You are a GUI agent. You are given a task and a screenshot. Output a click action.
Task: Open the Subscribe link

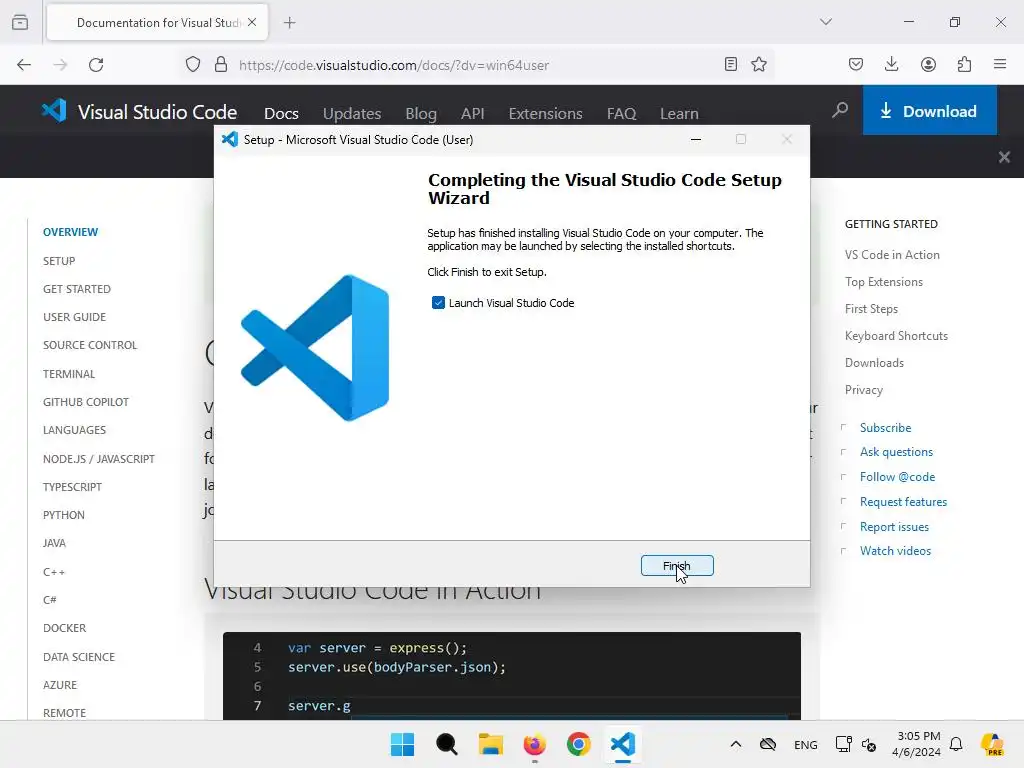[886, 428]
